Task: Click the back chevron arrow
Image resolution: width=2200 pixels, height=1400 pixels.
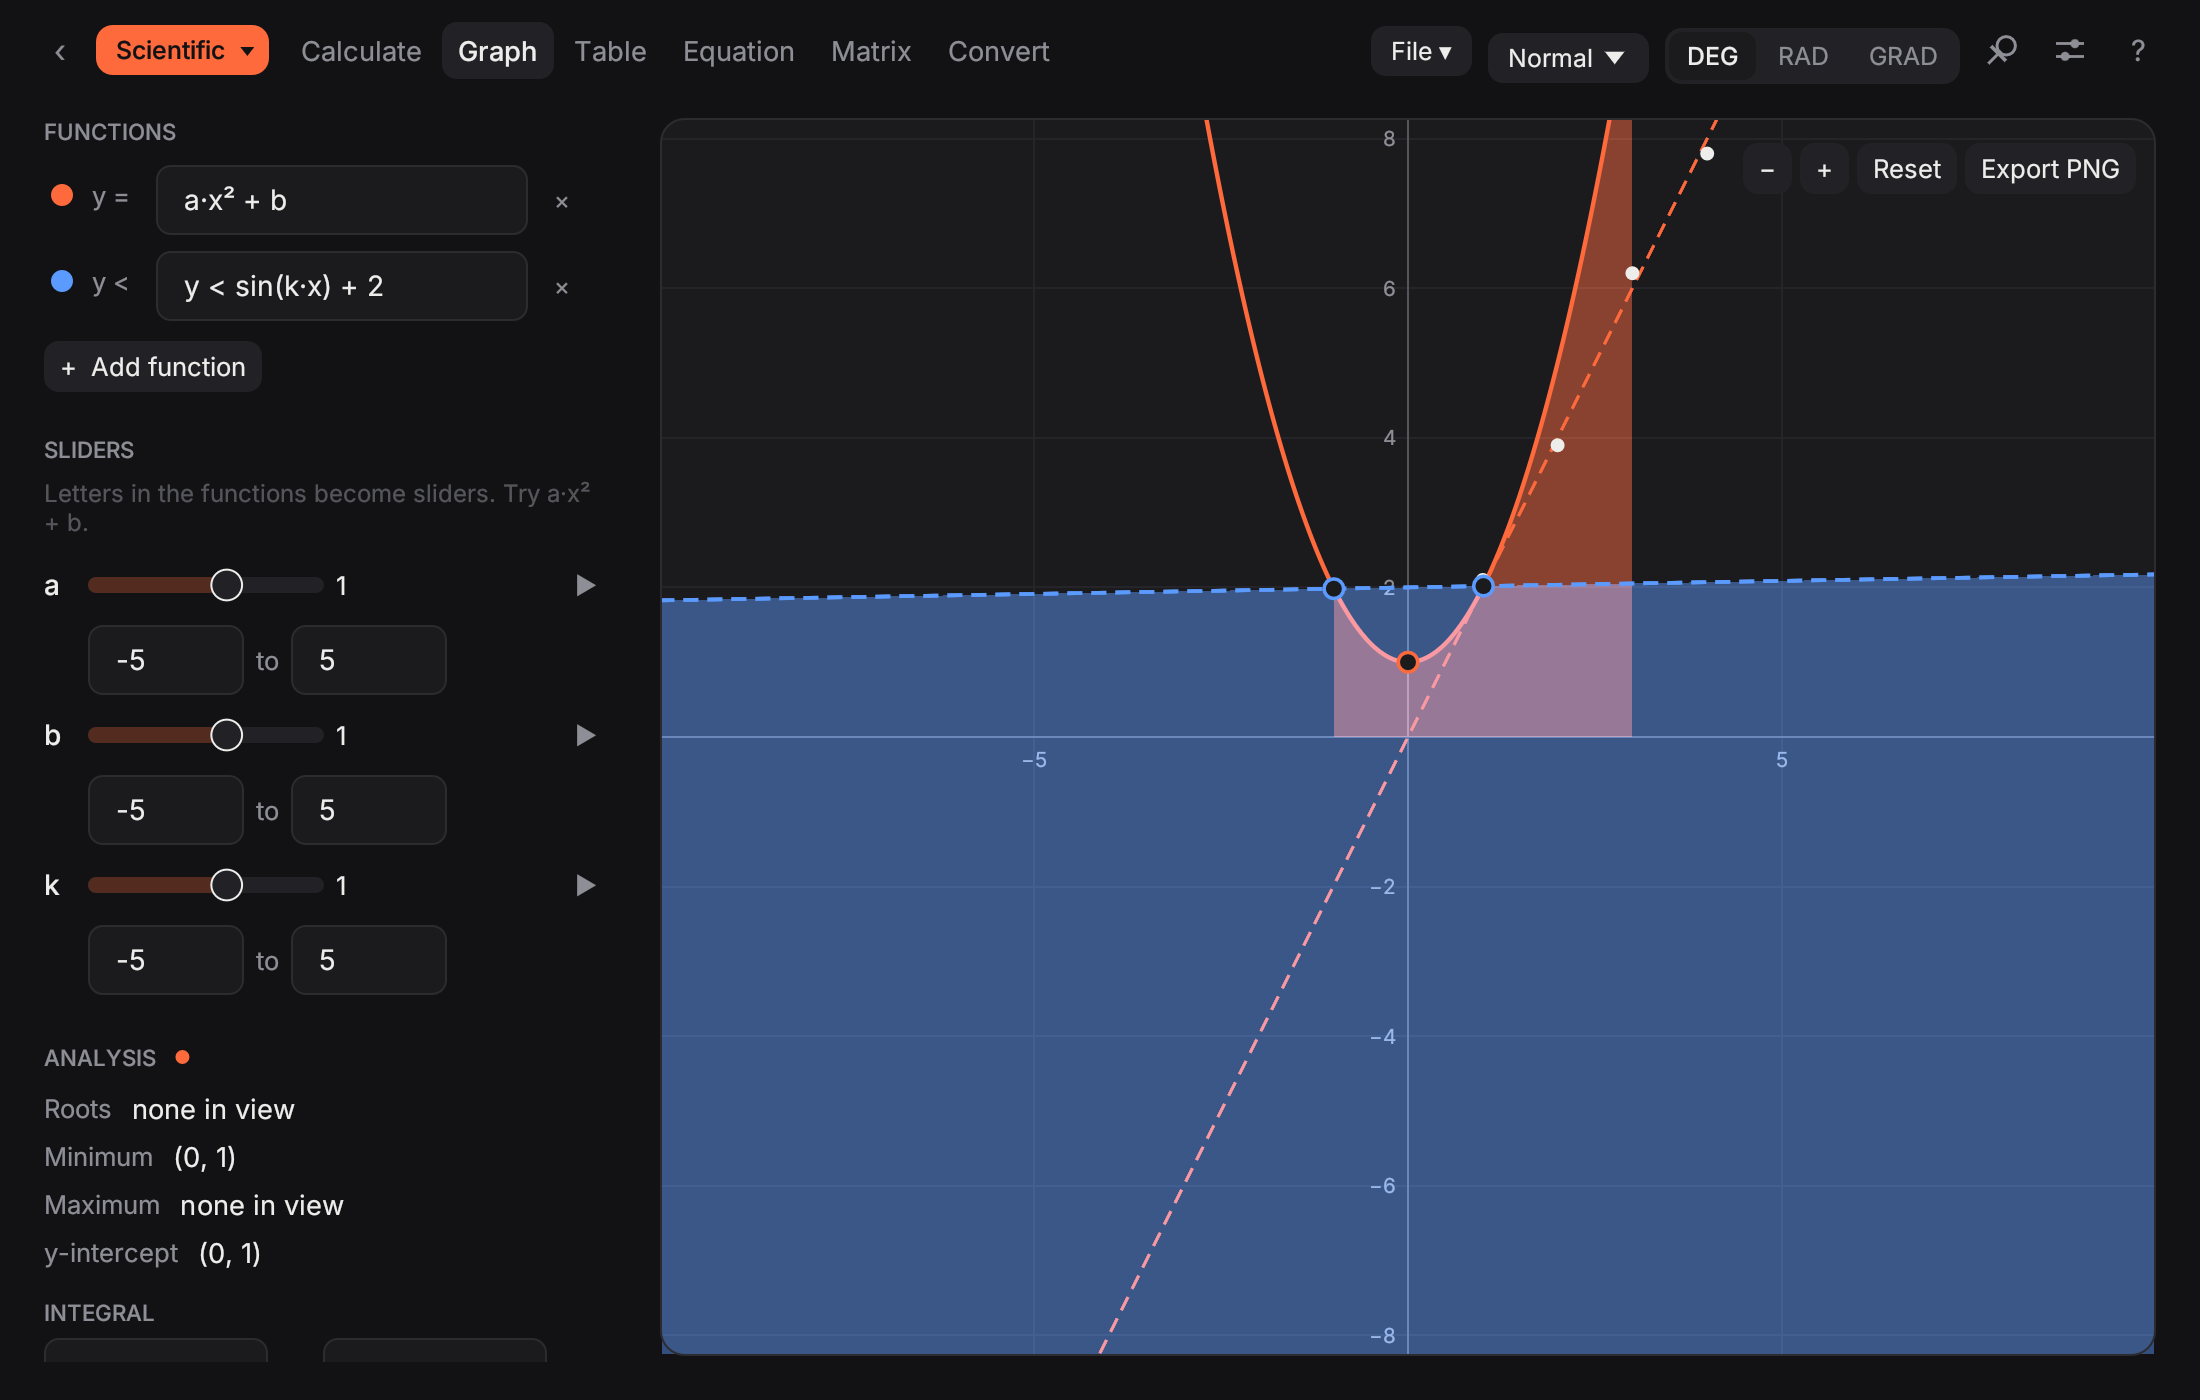Action: point(60,52)
